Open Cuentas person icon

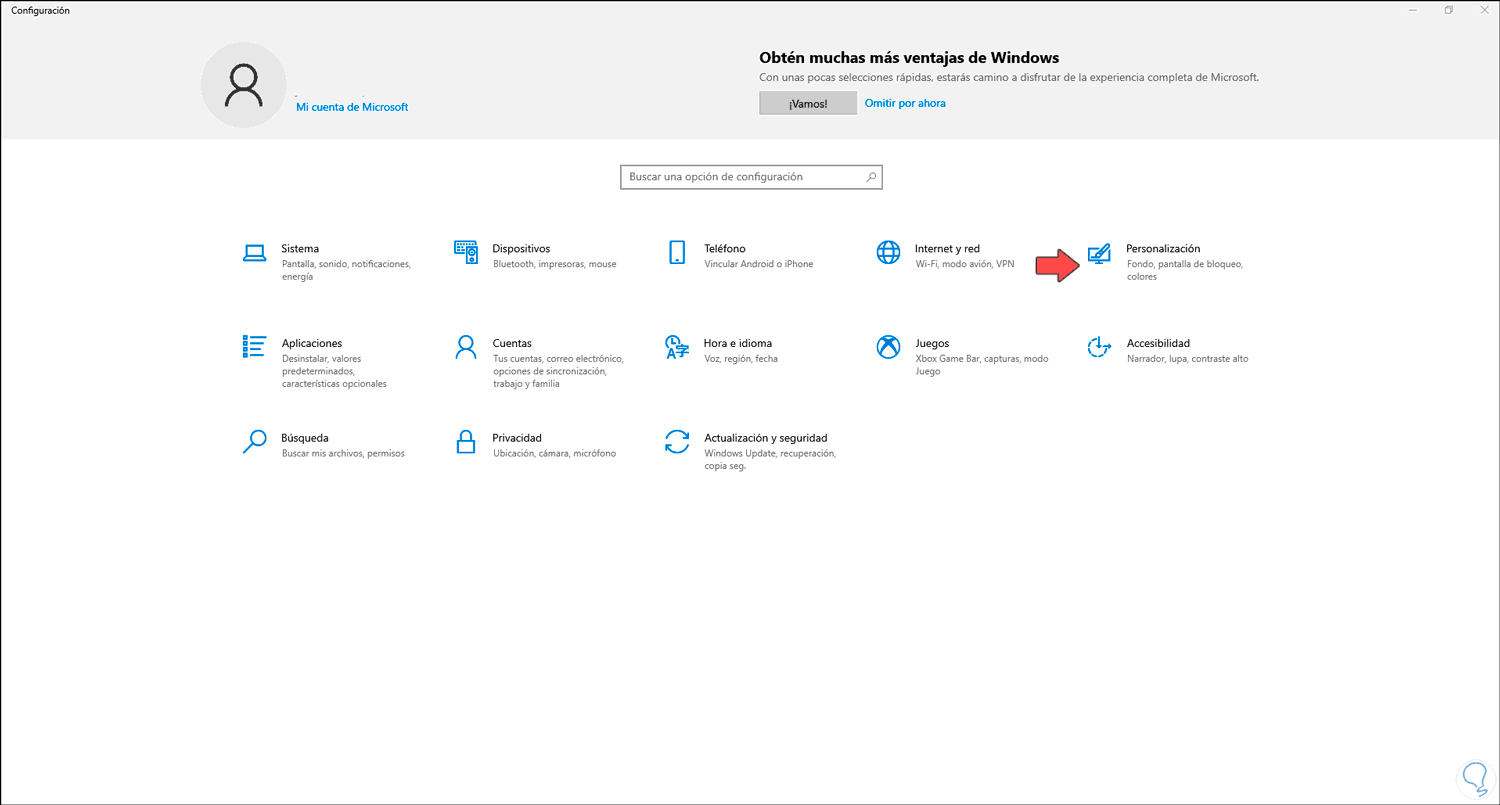click(466, 347)
